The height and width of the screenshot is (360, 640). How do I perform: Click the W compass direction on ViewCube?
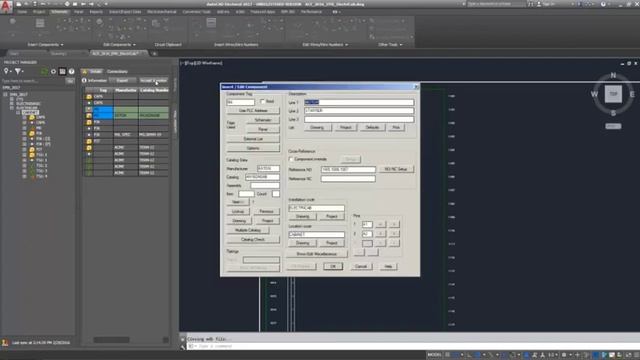(594, 94)
